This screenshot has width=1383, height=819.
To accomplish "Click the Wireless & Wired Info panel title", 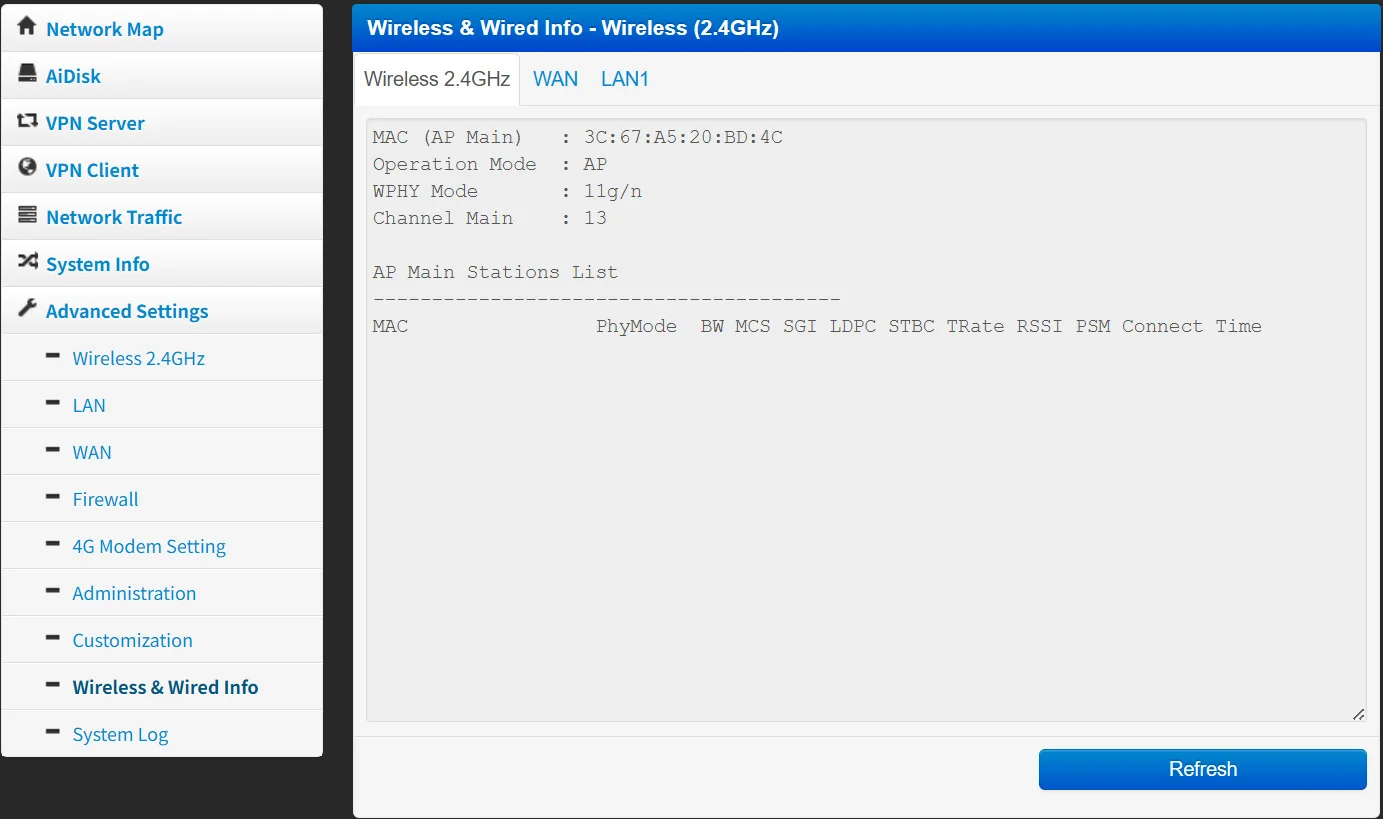I will tap(573, 28).
